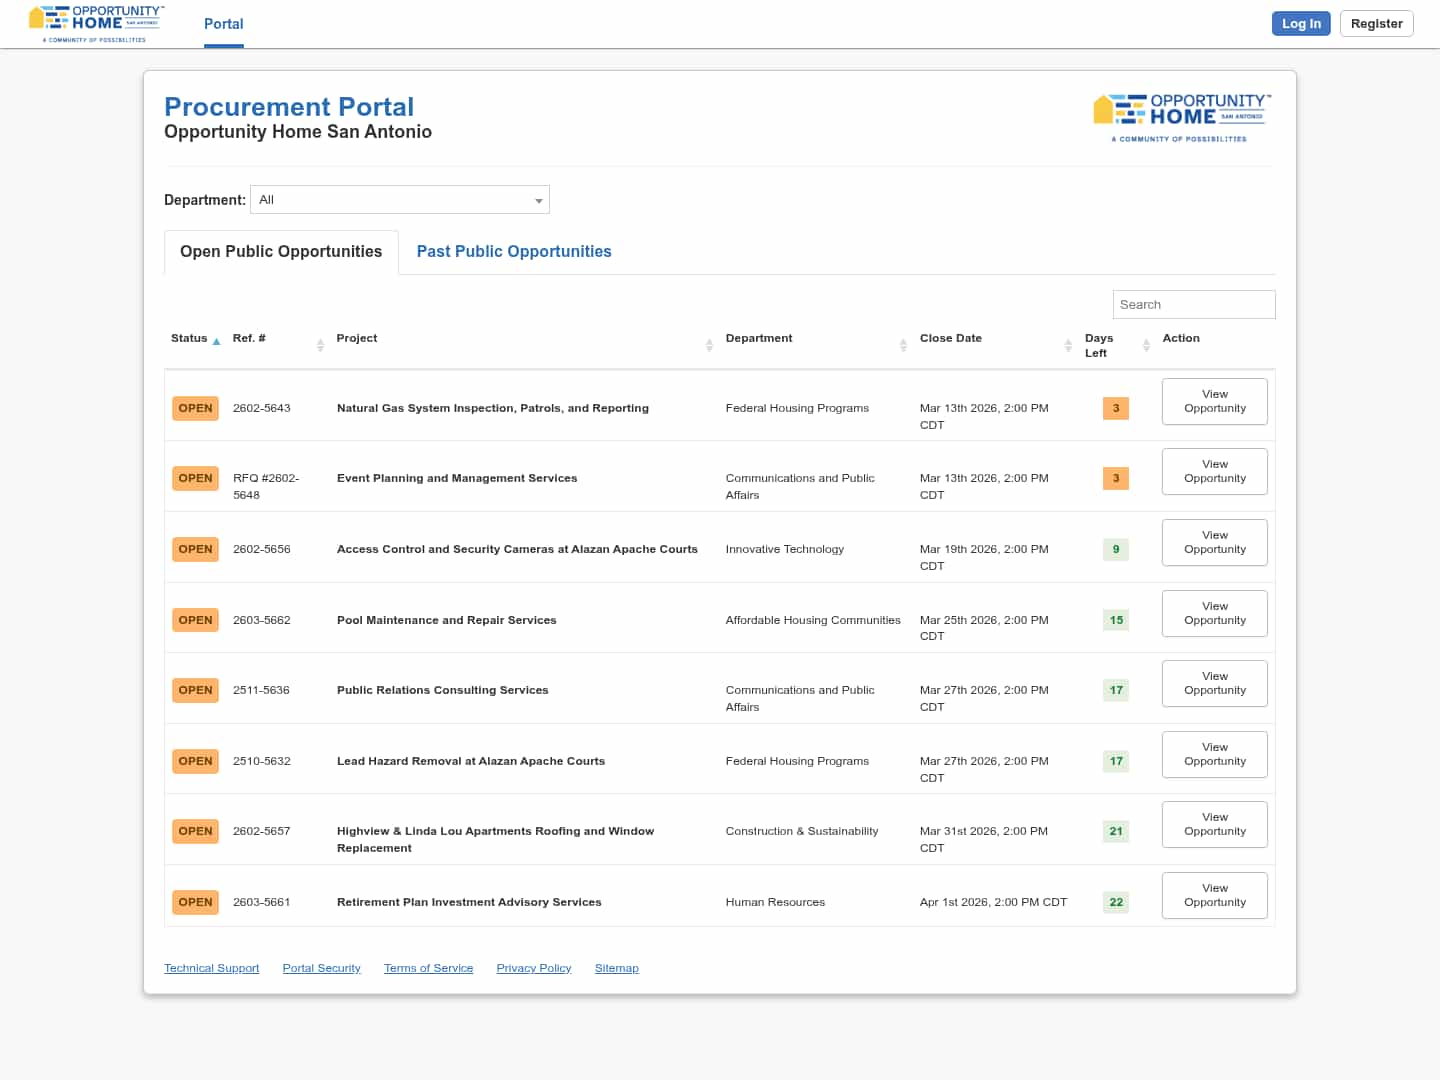Open the Department dropdown filter

point(400,200)
